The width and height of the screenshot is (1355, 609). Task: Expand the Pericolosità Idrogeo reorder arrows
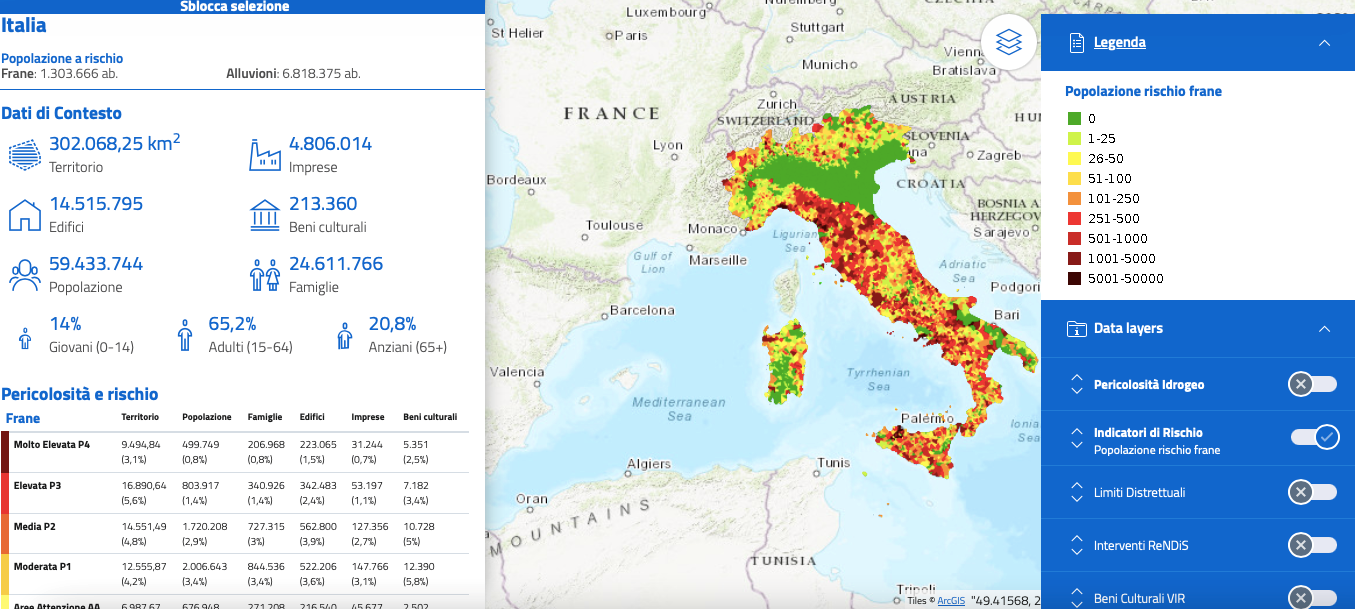(x=1076, y=385)
